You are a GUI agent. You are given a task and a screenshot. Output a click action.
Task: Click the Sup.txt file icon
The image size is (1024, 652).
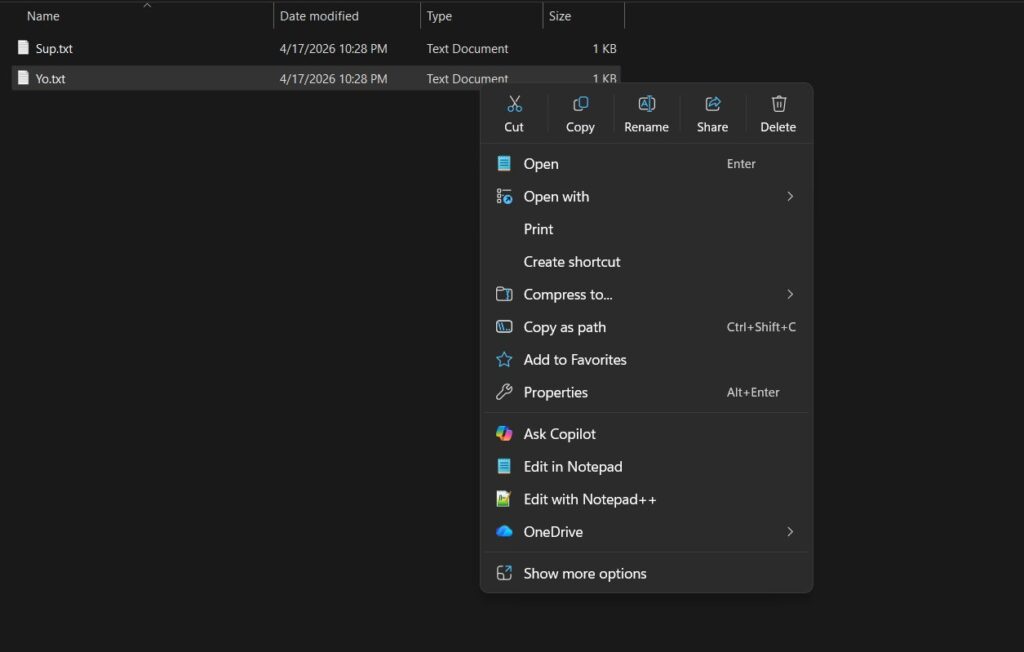(x=24, y=48)
